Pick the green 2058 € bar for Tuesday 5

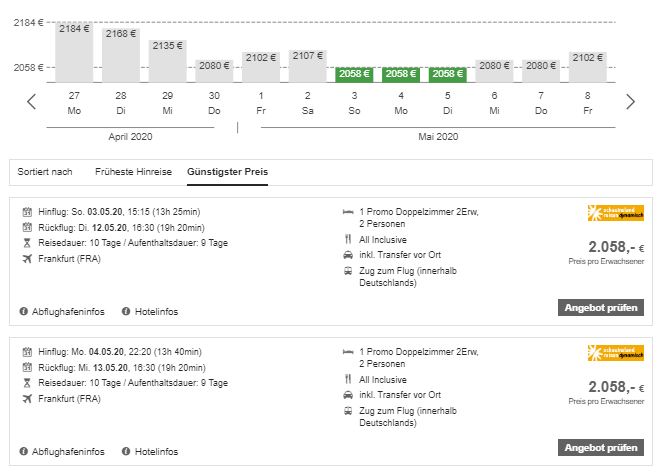click(447, 74)
